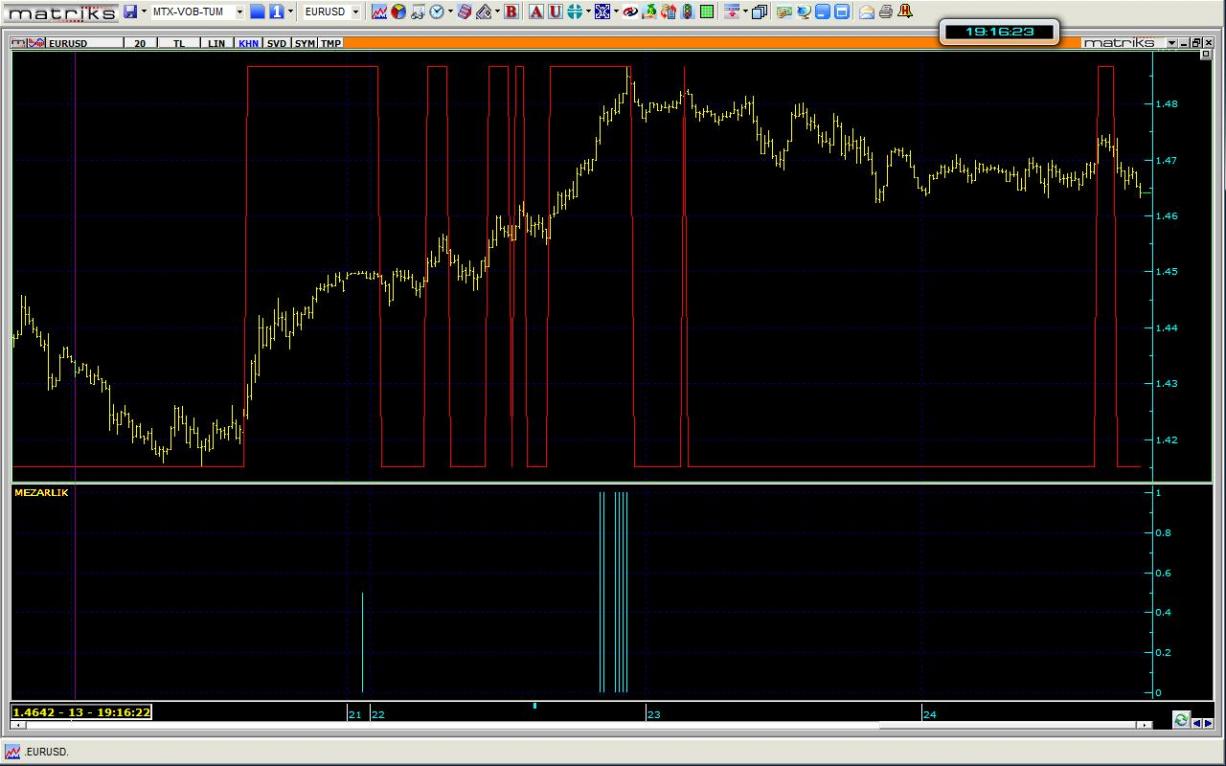The height and width of the screenshot is (766, 1226).
Task: Click the red A icon
Action: click(536, 12)
